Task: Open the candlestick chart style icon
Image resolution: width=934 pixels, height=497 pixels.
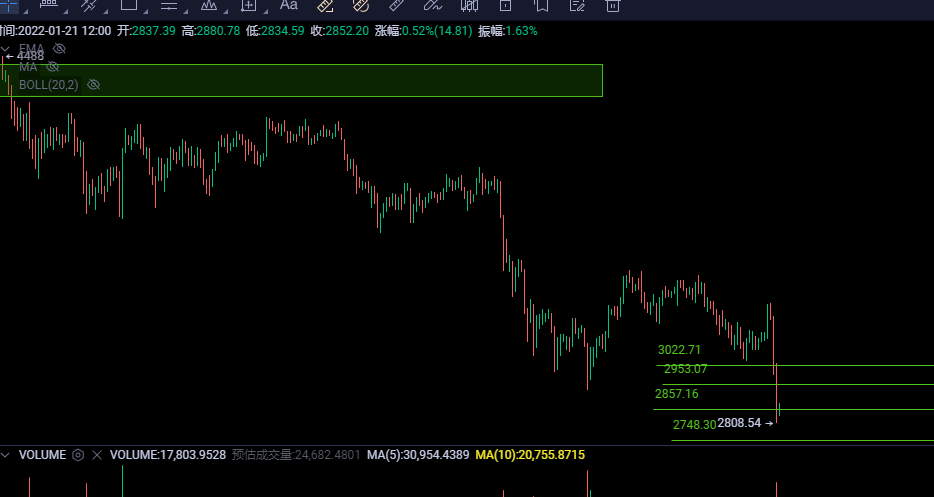Action: (x=469, y=5)
